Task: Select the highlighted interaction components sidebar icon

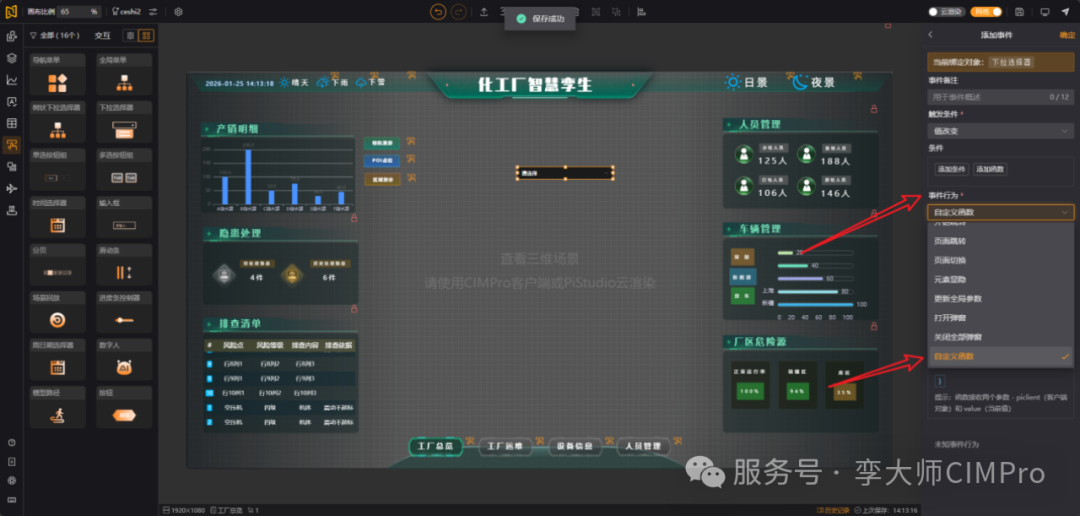Action: coord(12,145)
